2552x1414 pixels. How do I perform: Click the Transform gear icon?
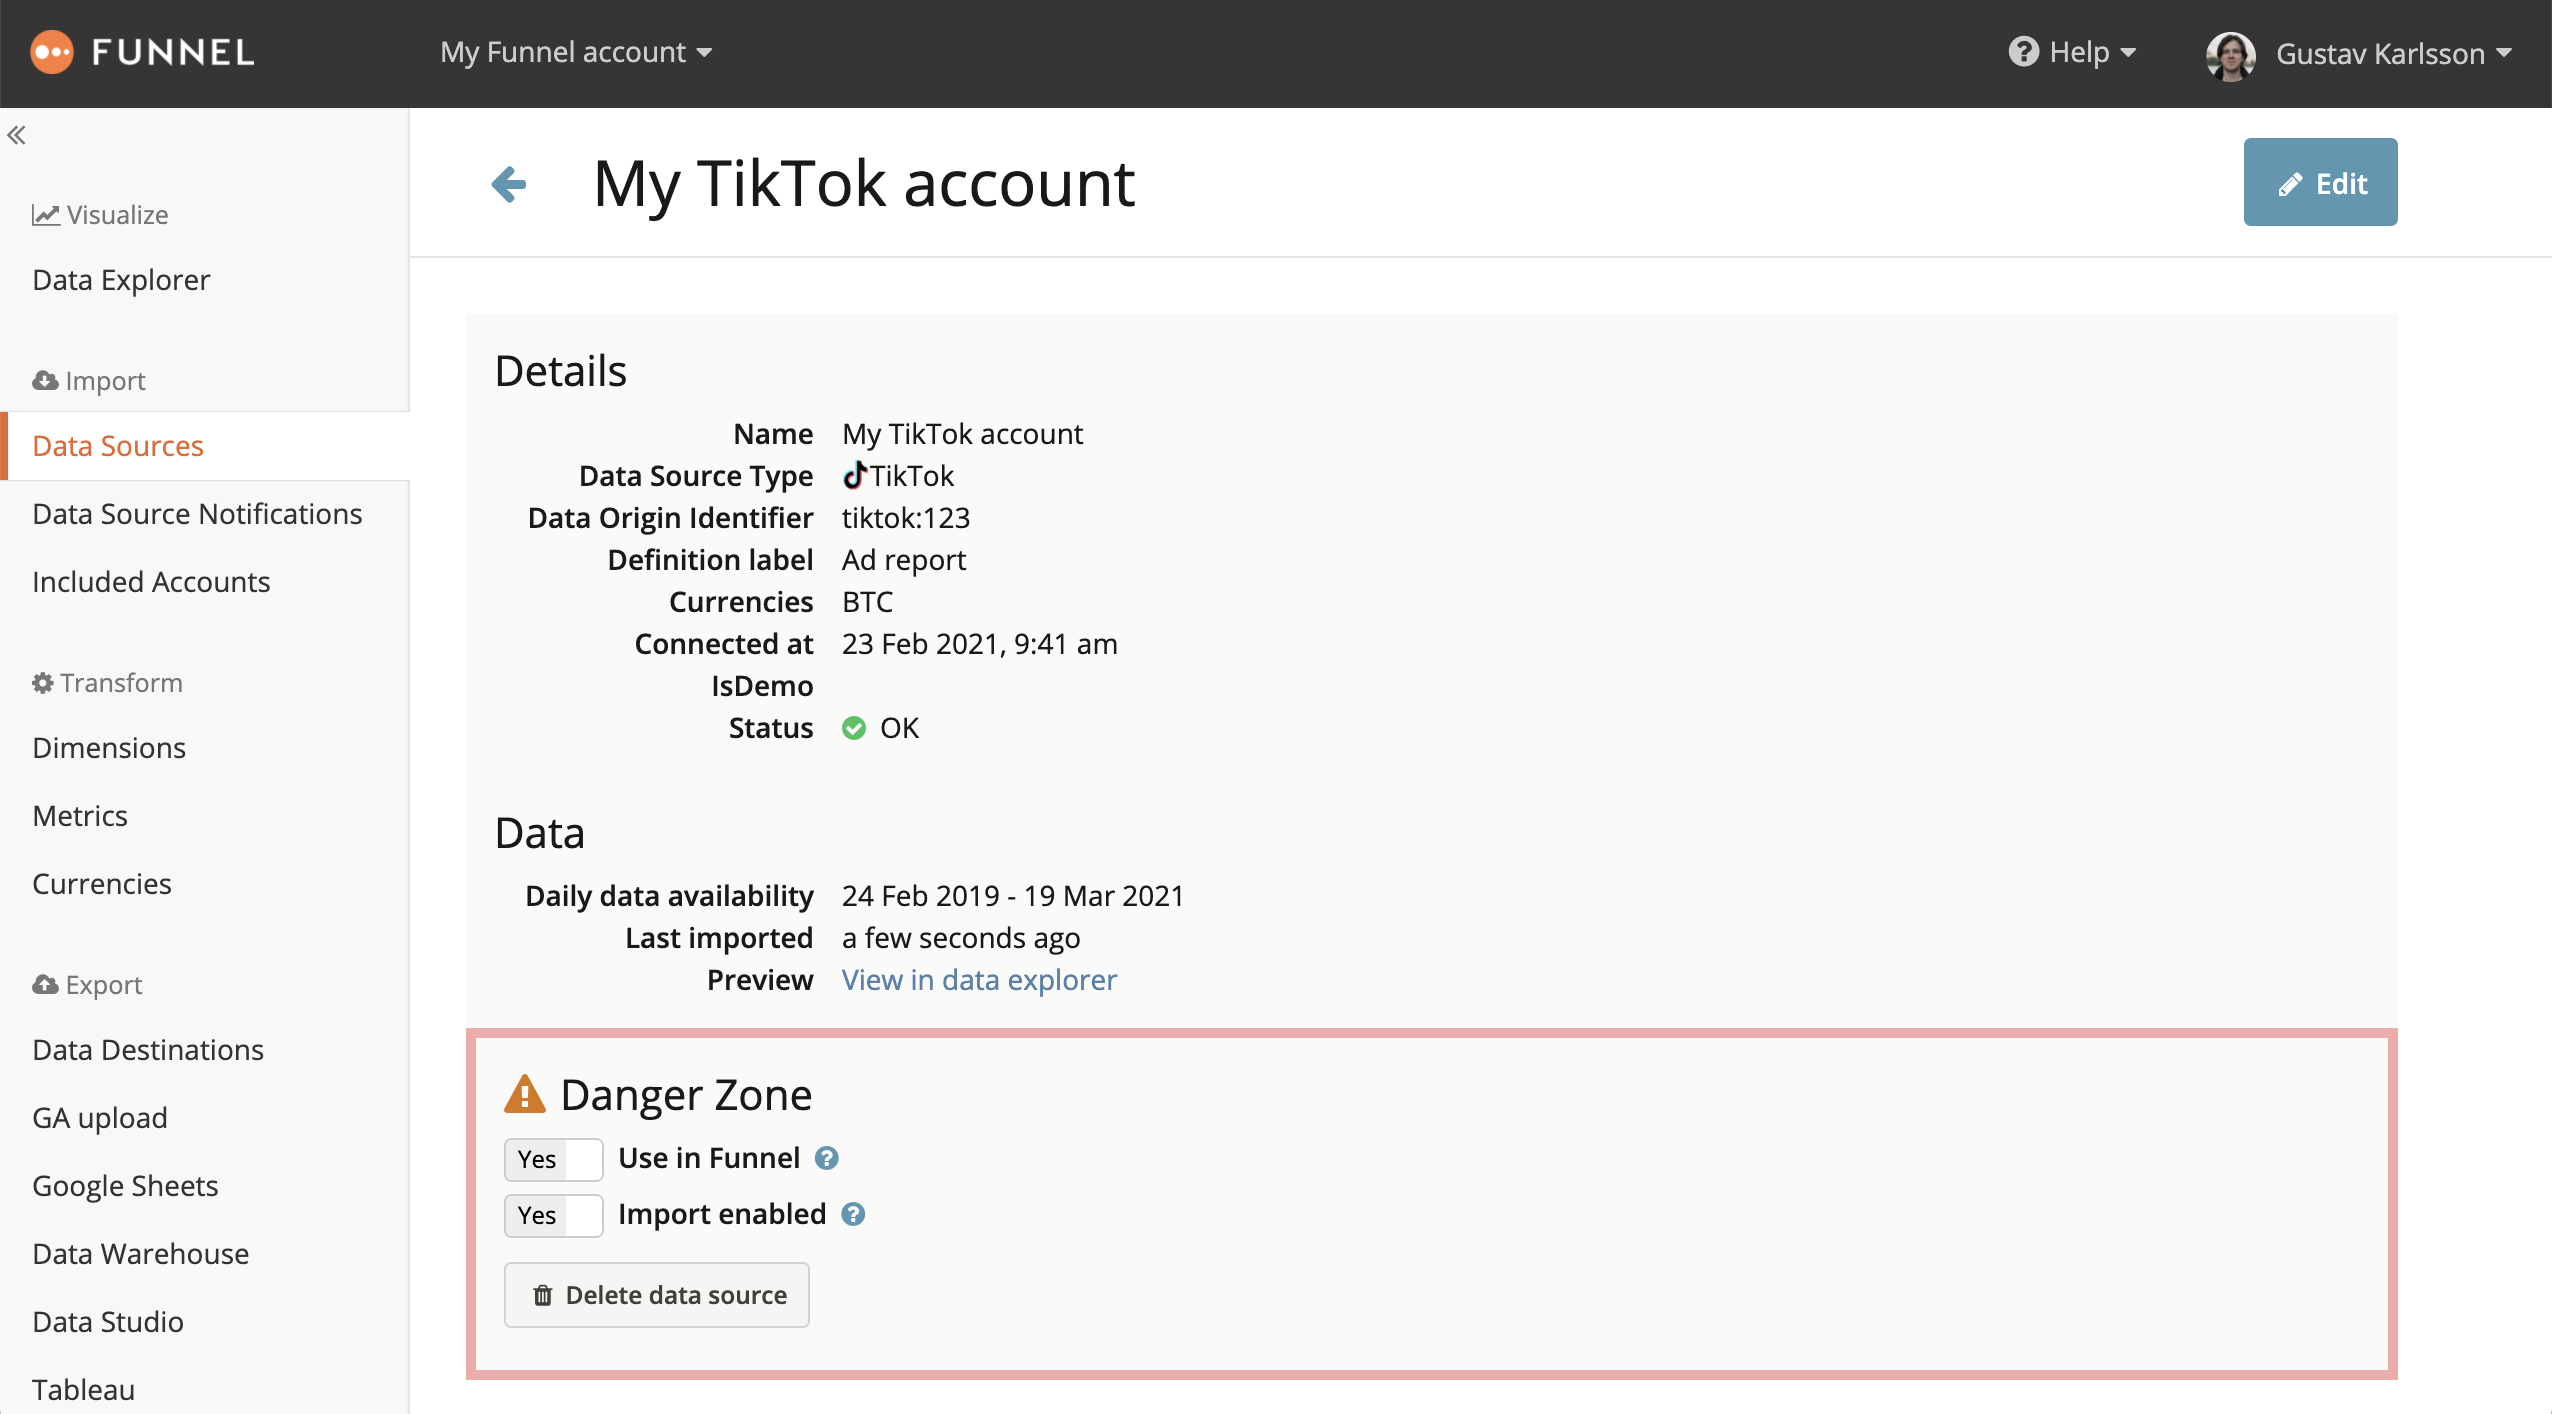43,683
